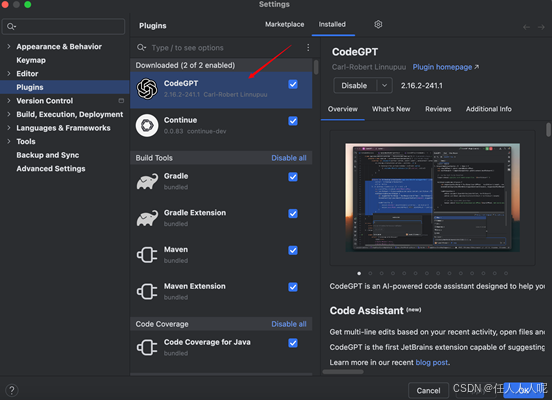Expand the Version Control node
The image size is (552, 400).
9,101
